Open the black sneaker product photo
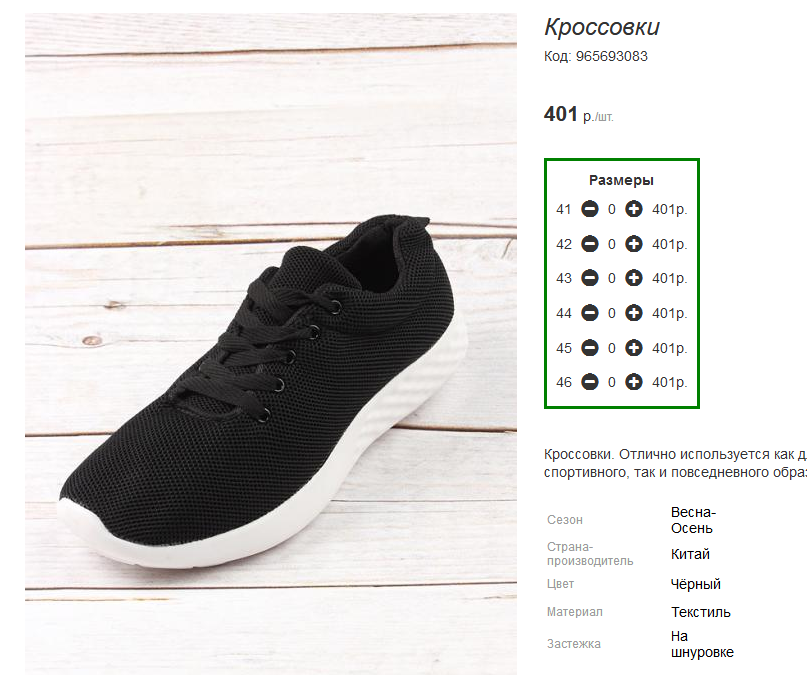Image resolution: width=807 pixels, height=675 pixels. click(x=271, y=344)
